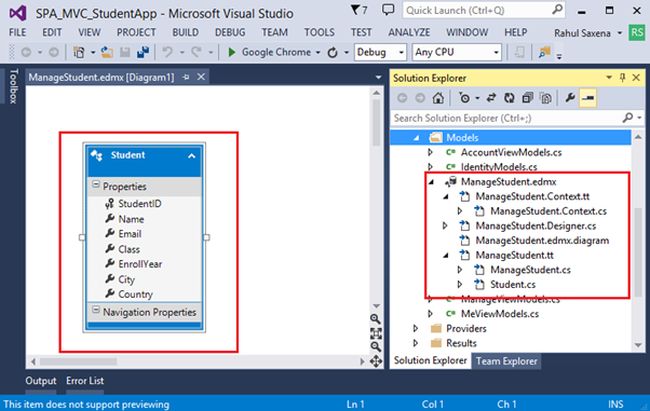This screenshot has width=650, height=411.
Task: Click diagram horizontal scrollbar thumb
Action: click(x=78, y=362)
